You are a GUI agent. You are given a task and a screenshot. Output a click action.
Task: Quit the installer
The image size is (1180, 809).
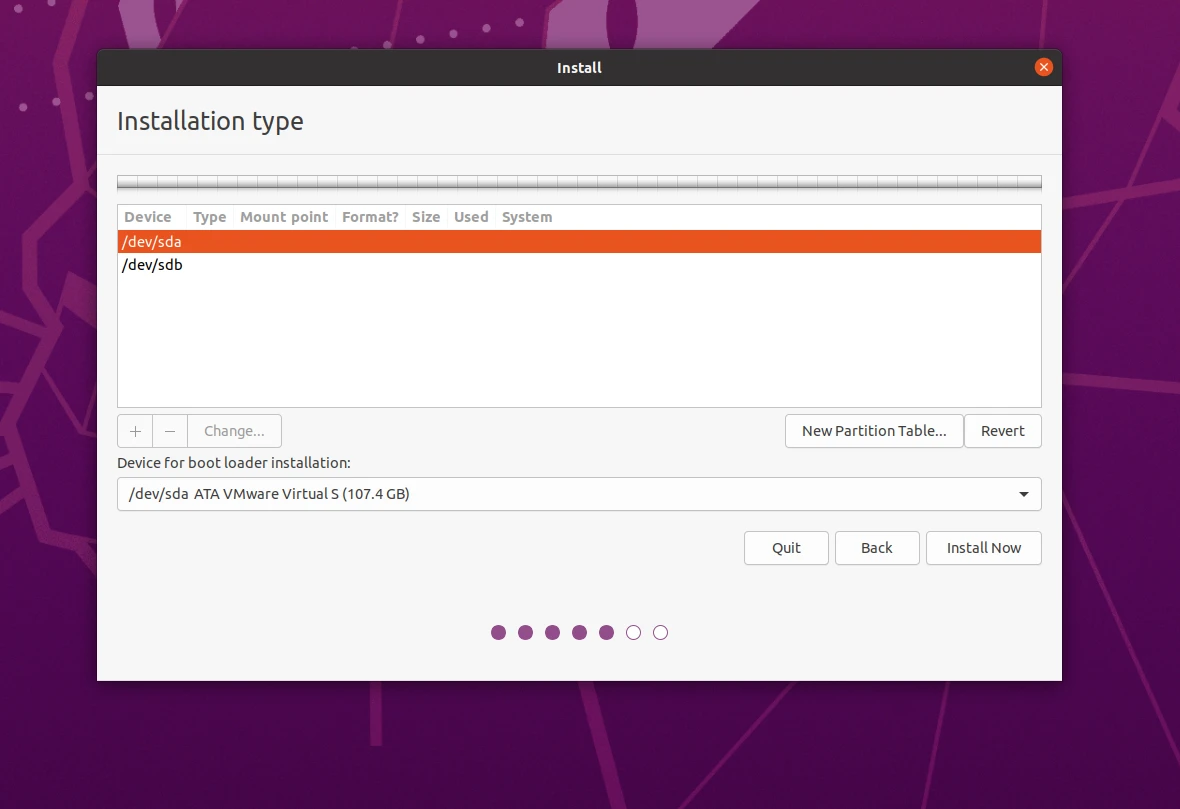786,548
